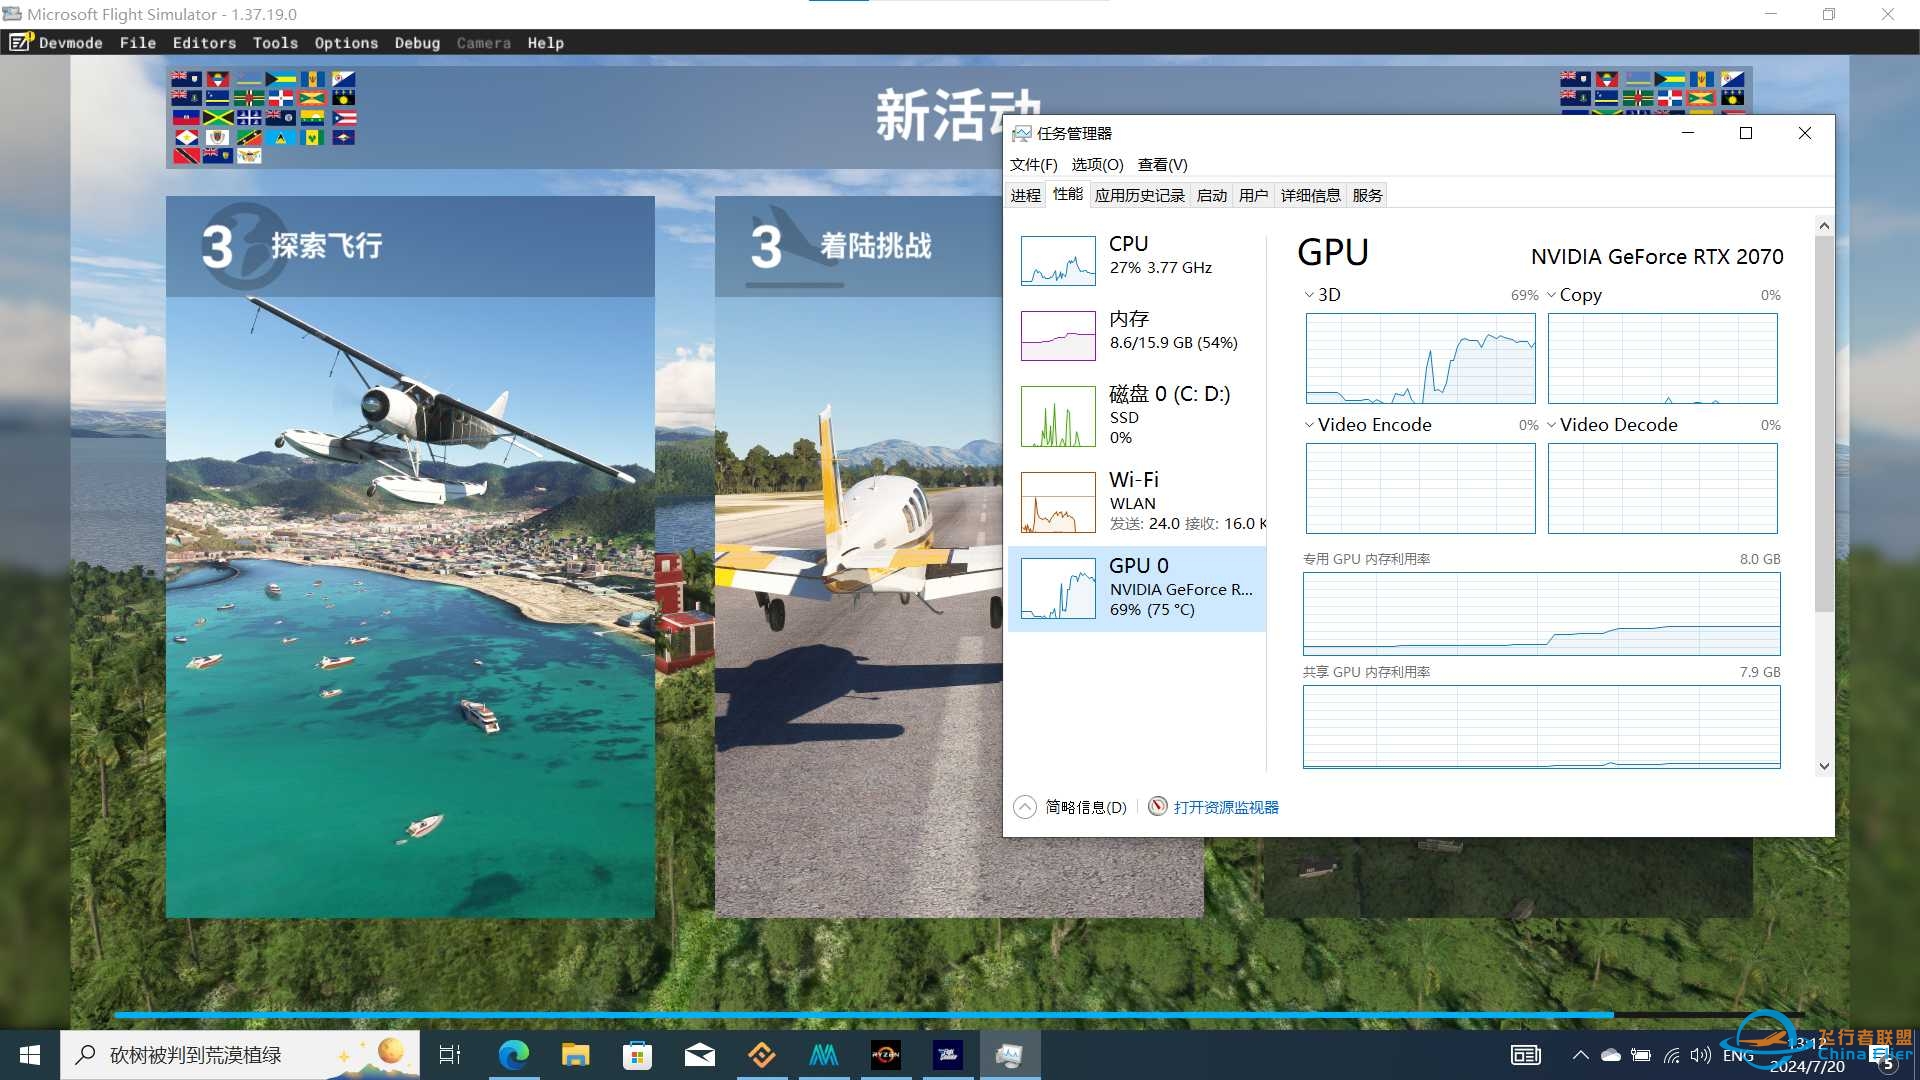
Task: Open the Devmode menu in Flight Simulator
Action: [70, 43]
